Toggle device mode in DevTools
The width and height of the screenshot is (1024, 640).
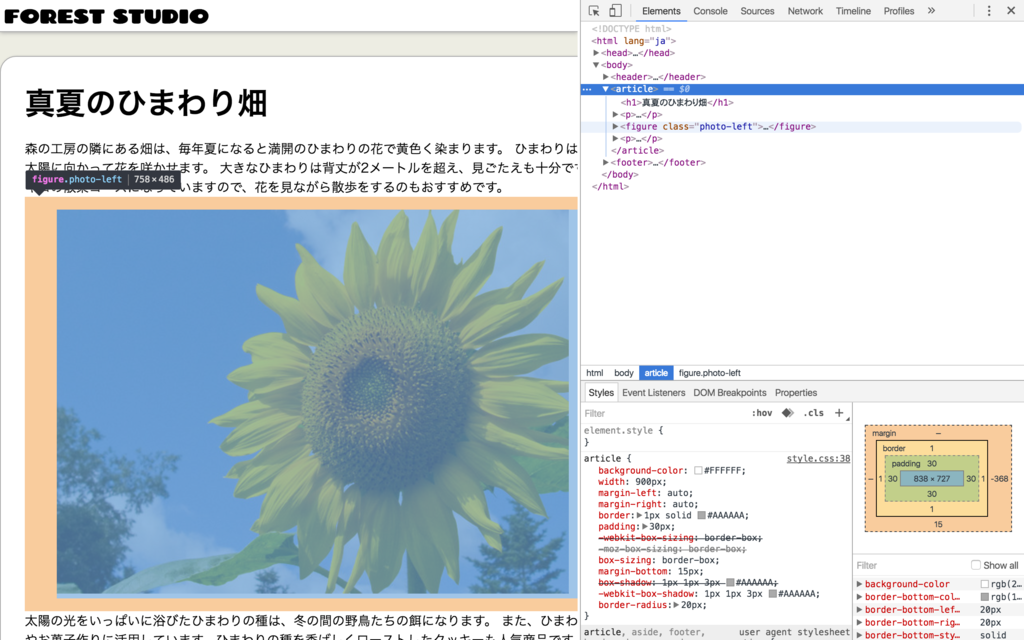point(617,9)
